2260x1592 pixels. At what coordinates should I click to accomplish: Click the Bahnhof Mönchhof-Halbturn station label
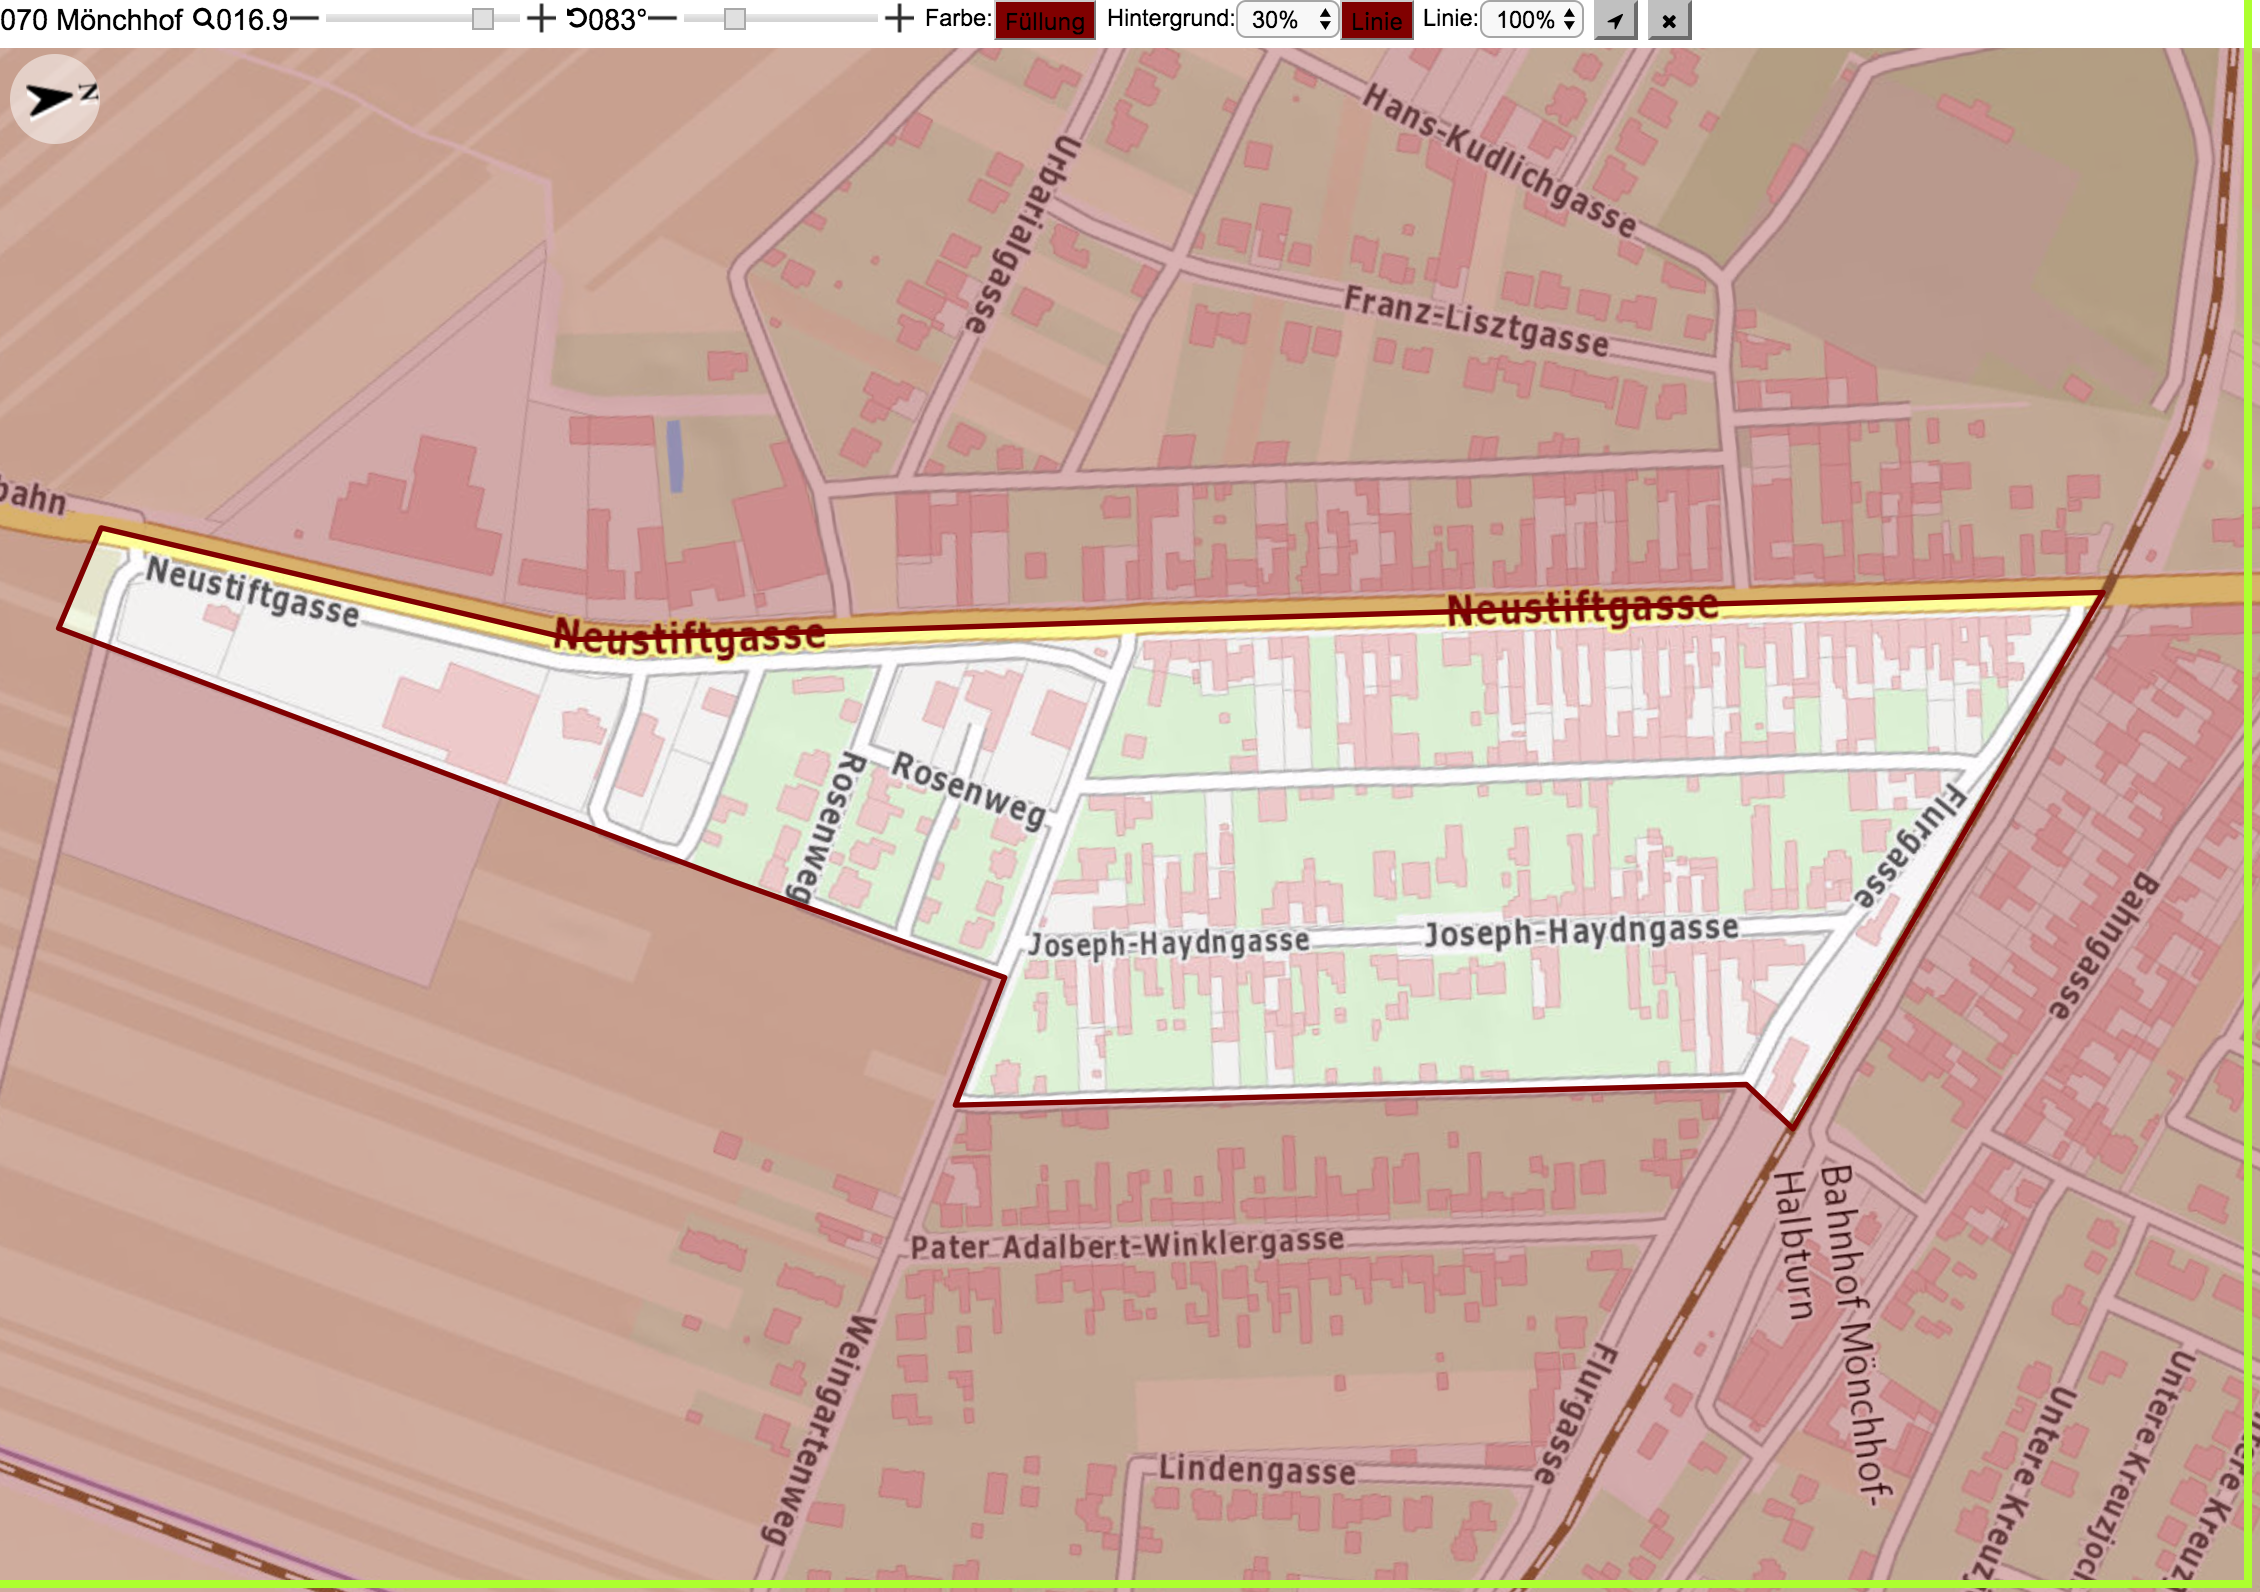(1832, 1330)
